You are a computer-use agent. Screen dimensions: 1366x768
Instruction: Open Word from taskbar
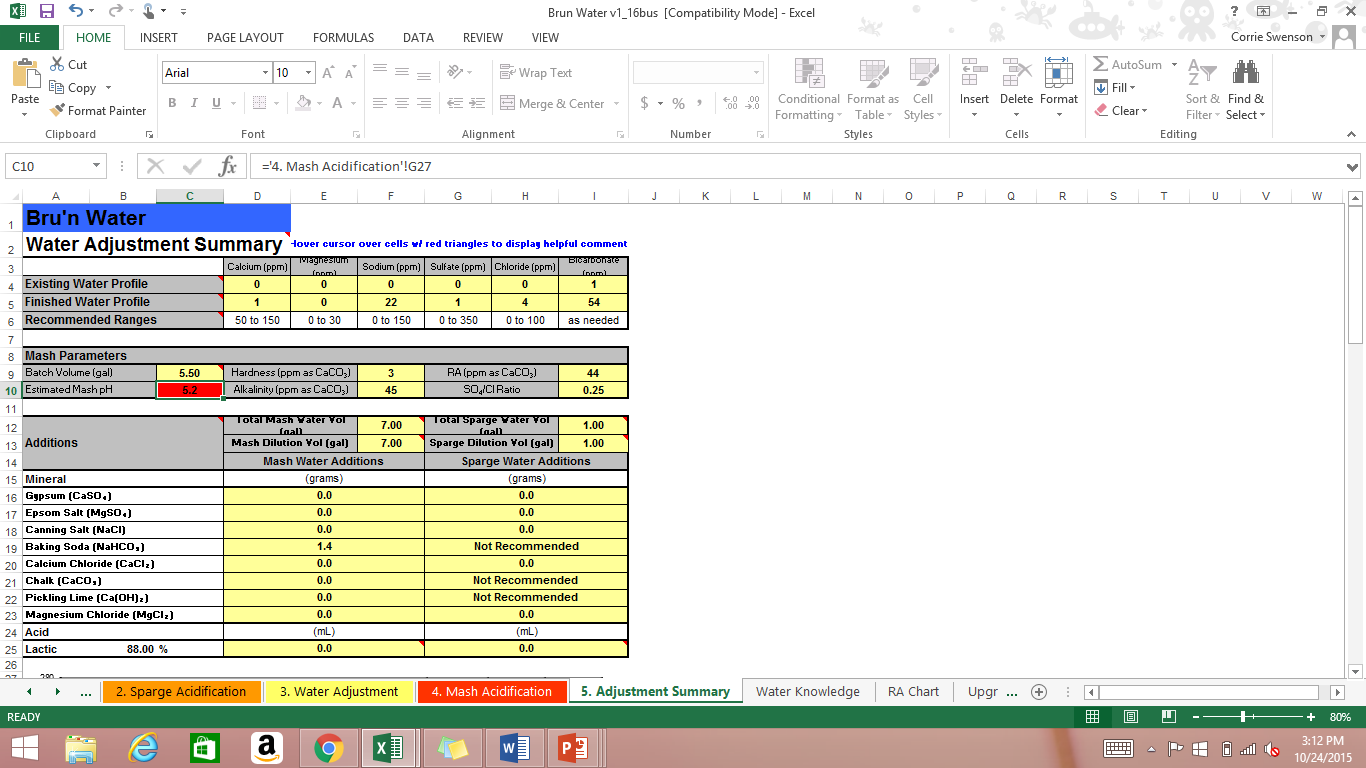click(515, 747)
